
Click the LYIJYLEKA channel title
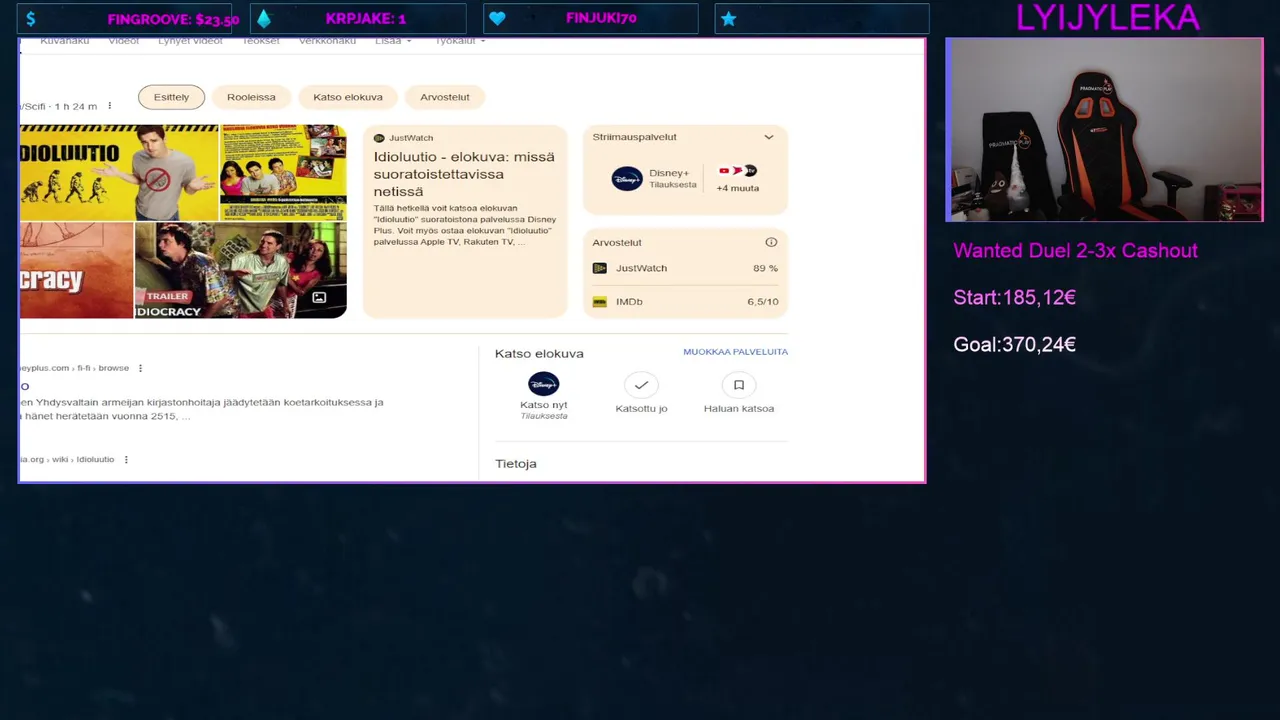pyautogui.click(x=1107, y=18)
